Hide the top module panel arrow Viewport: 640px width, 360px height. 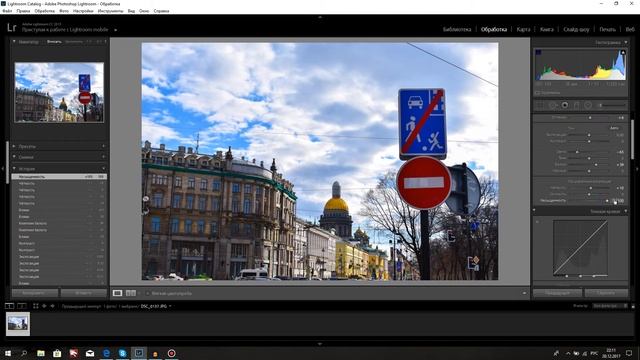[320, 17]
